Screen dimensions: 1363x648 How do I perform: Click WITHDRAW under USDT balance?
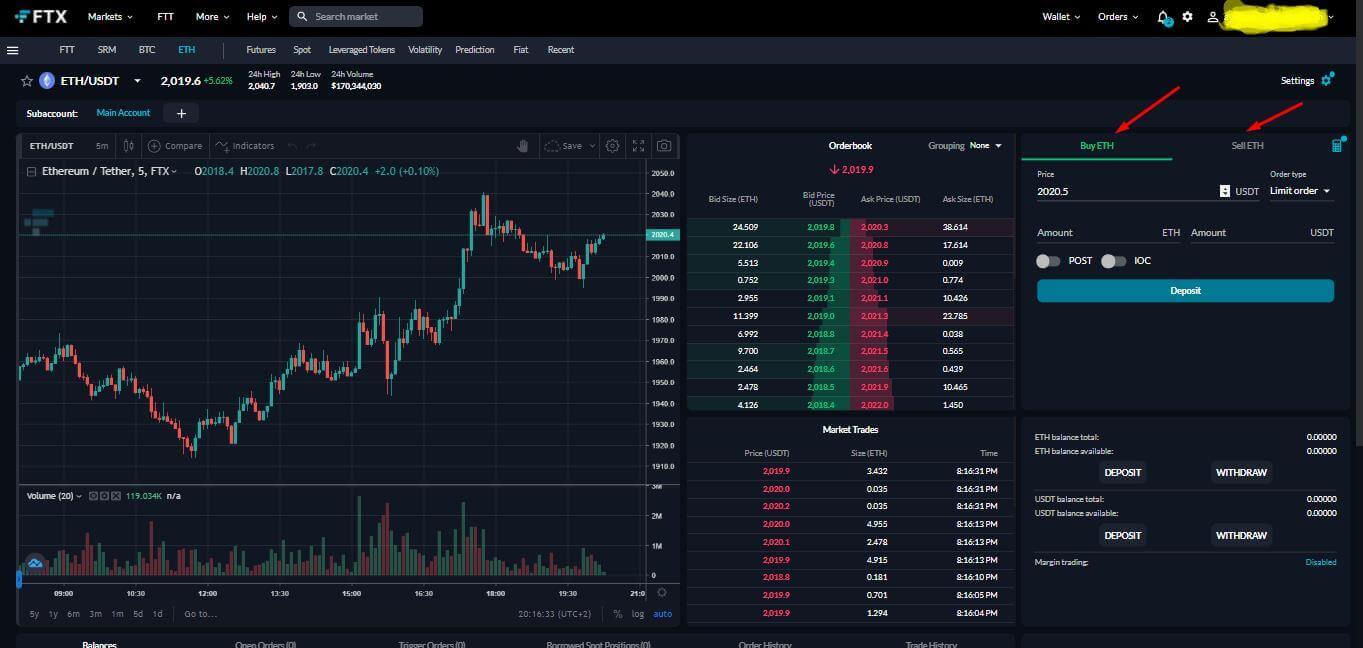point(1241,535)
